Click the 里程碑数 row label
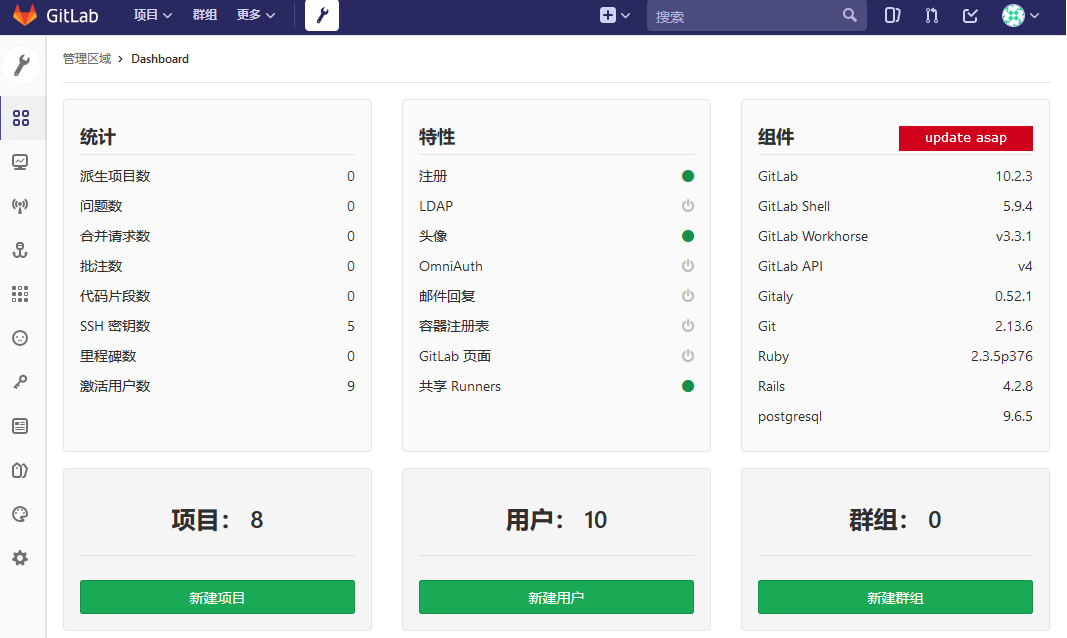The height and width of the screenshot is (638, 1067). pos(108,356)
